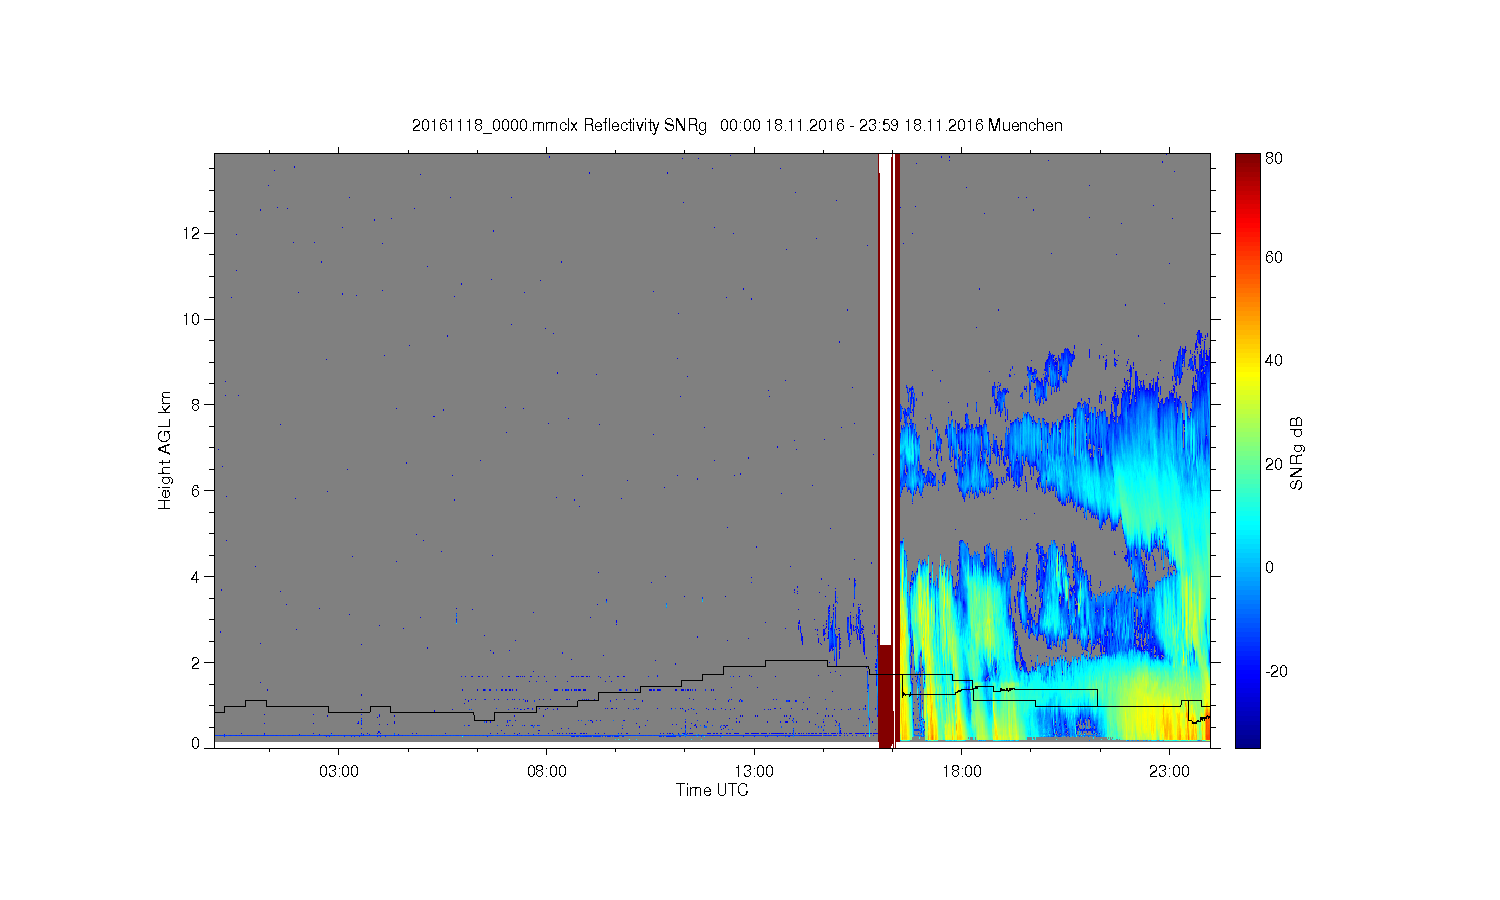The image size is (1500, 900).
Task: Click the 18:00 time tick label
Action: point(962,771)
